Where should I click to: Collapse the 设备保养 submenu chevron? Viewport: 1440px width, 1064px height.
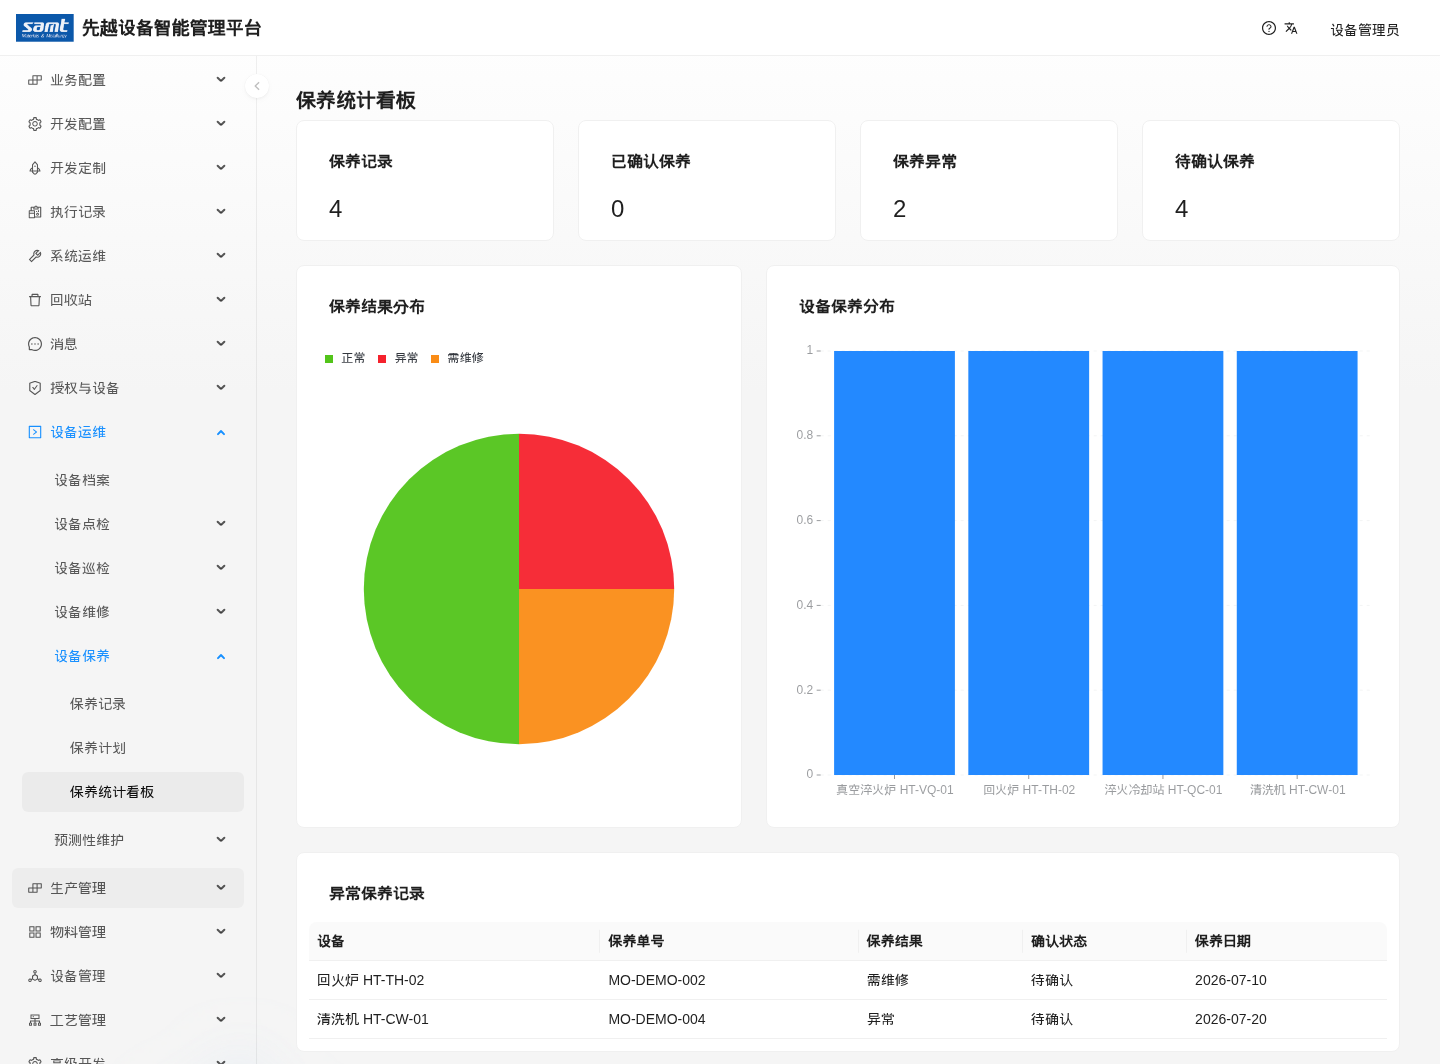coord(221,656)
